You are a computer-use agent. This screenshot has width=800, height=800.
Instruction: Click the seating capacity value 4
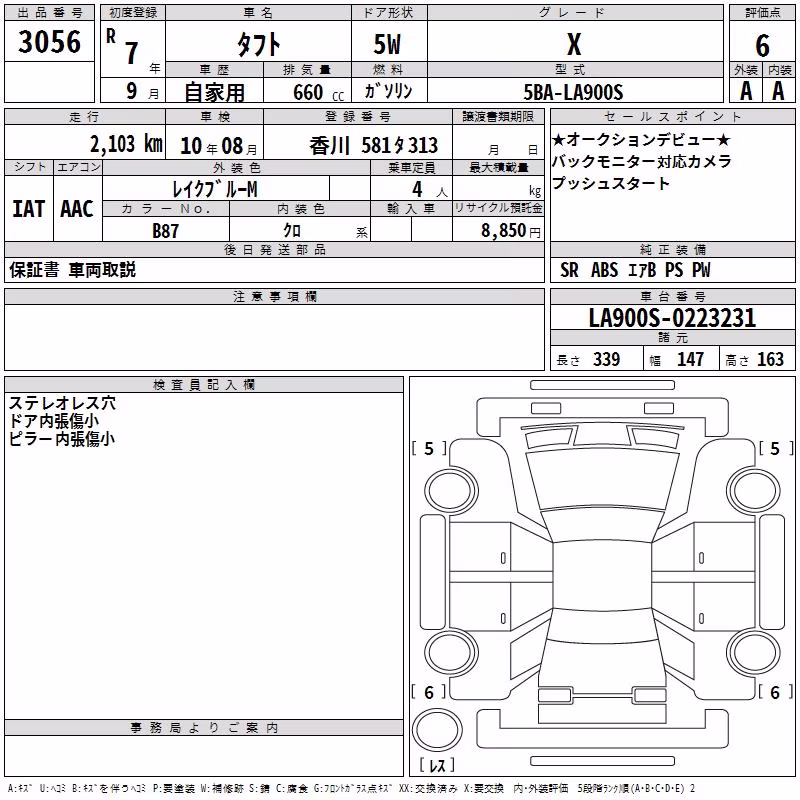point(417,189)
